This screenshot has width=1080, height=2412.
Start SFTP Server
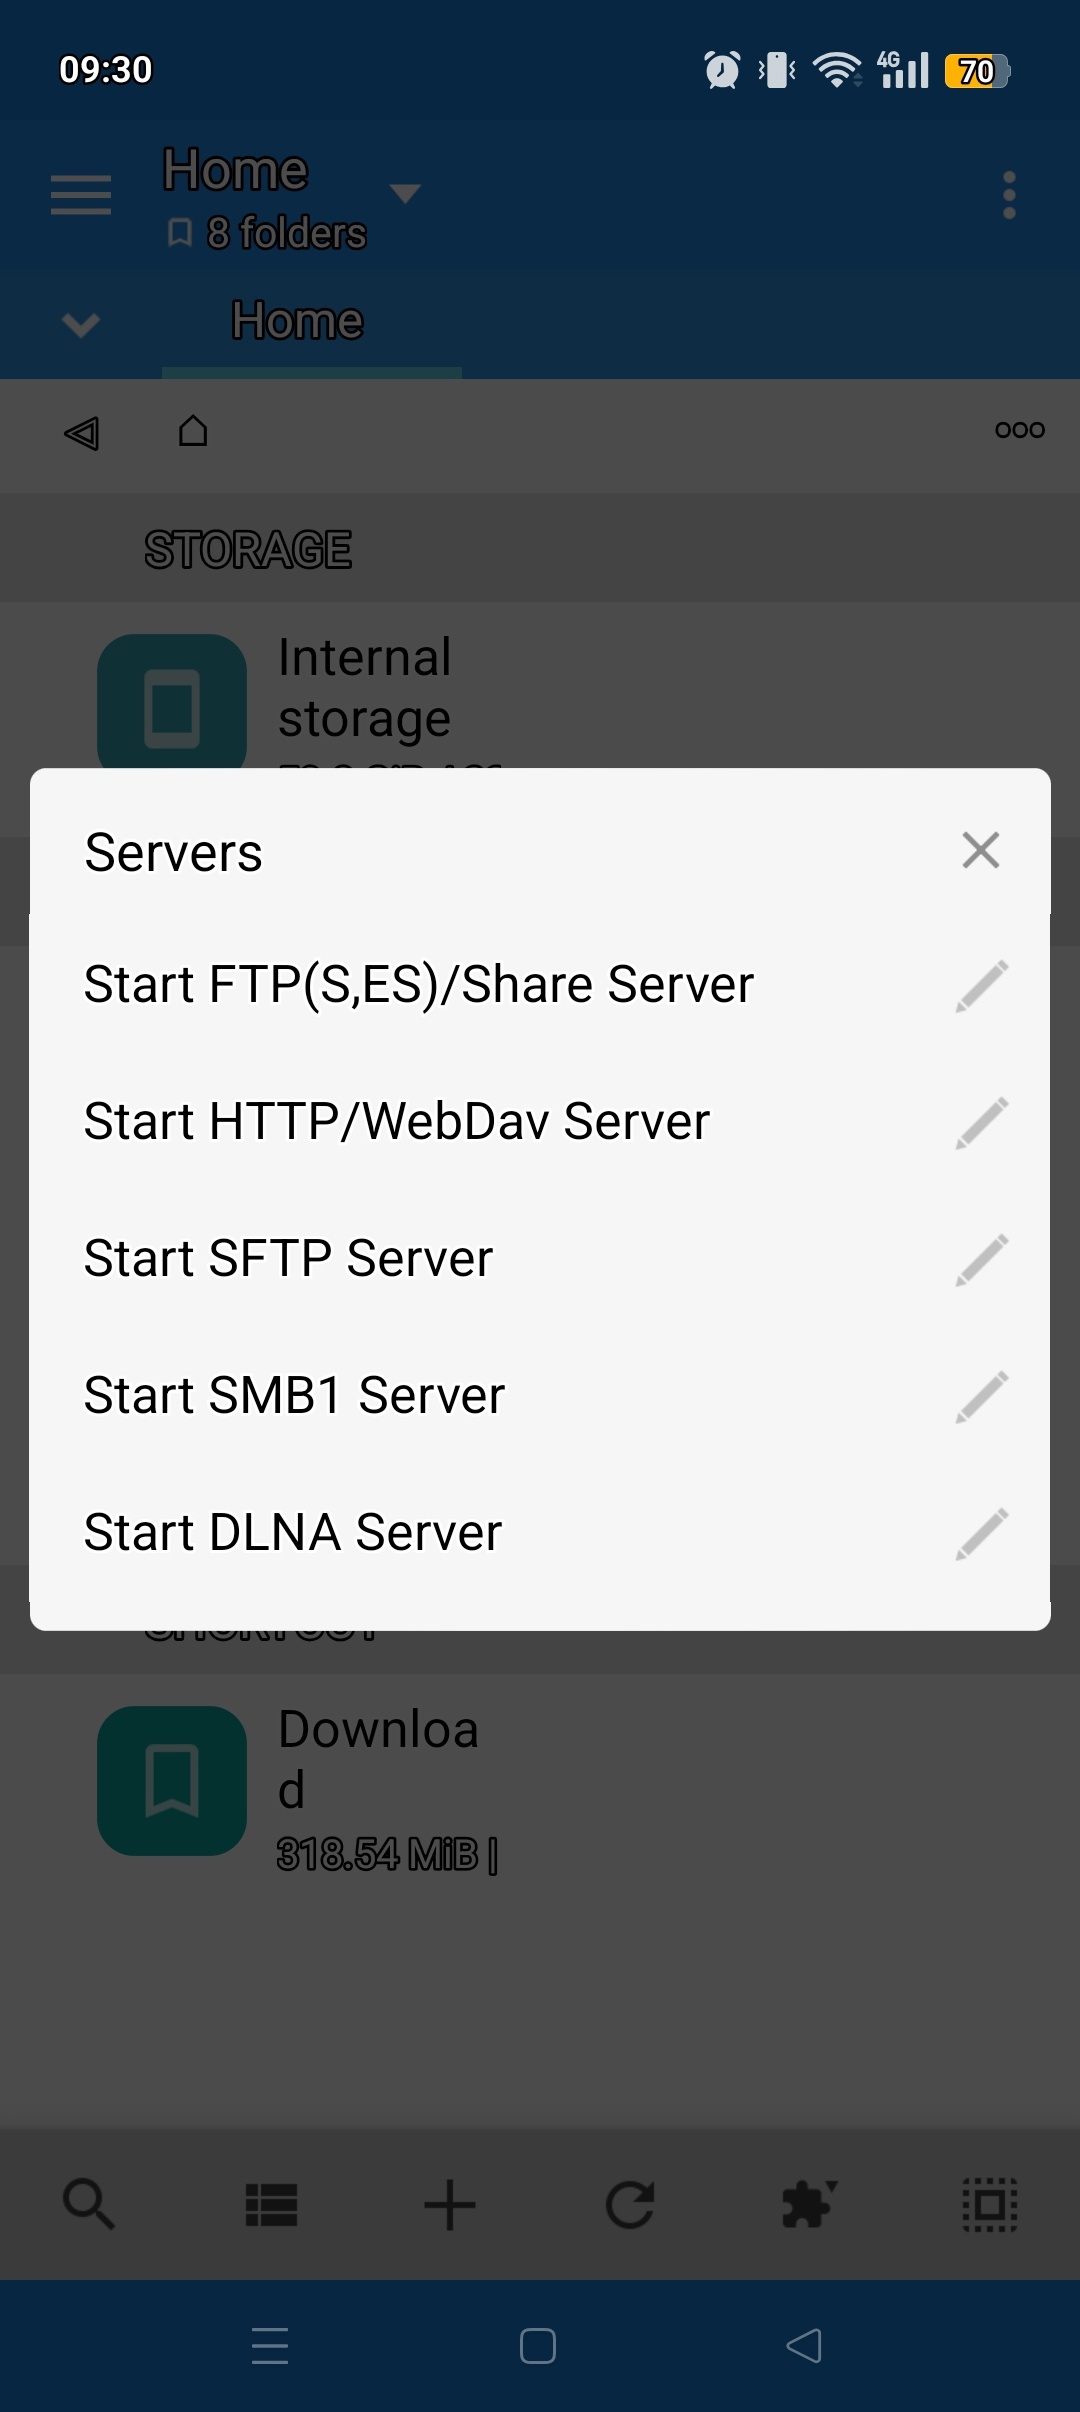coord(288,1259)
